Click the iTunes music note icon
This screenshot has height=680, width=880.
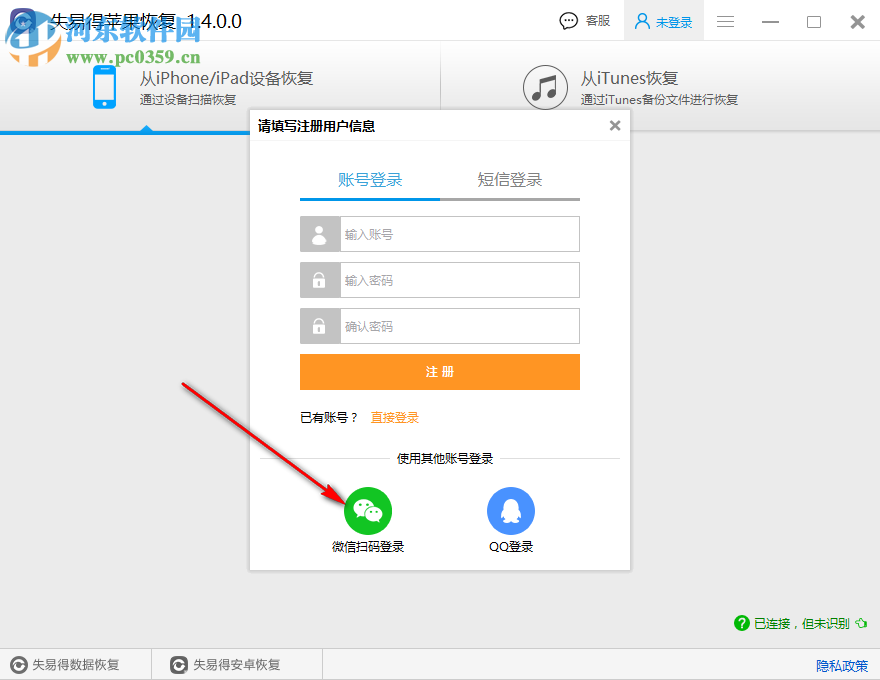(545, 87)
